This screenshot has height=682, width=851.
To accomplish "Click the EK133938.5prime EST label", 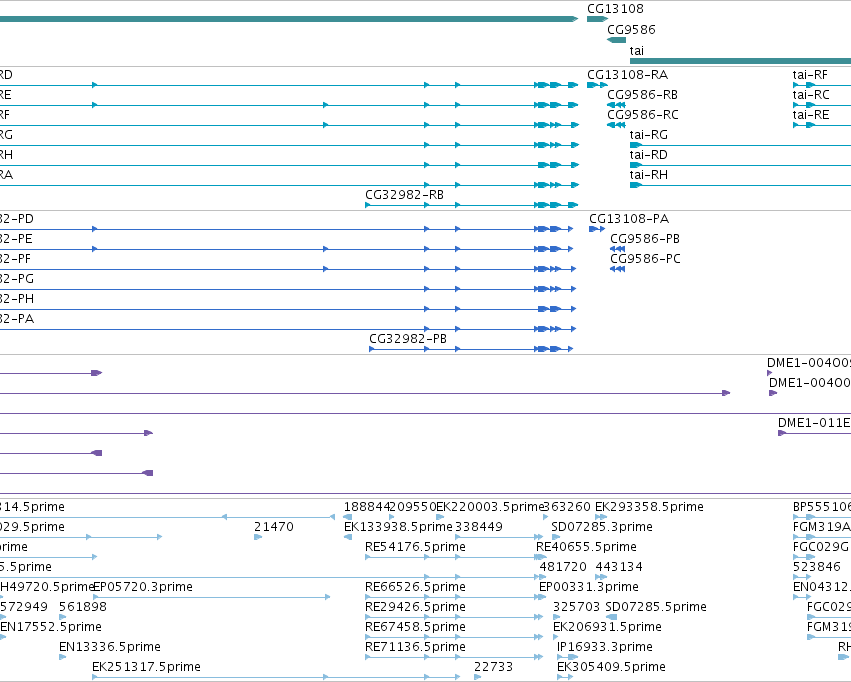I will tap(398, 527).
